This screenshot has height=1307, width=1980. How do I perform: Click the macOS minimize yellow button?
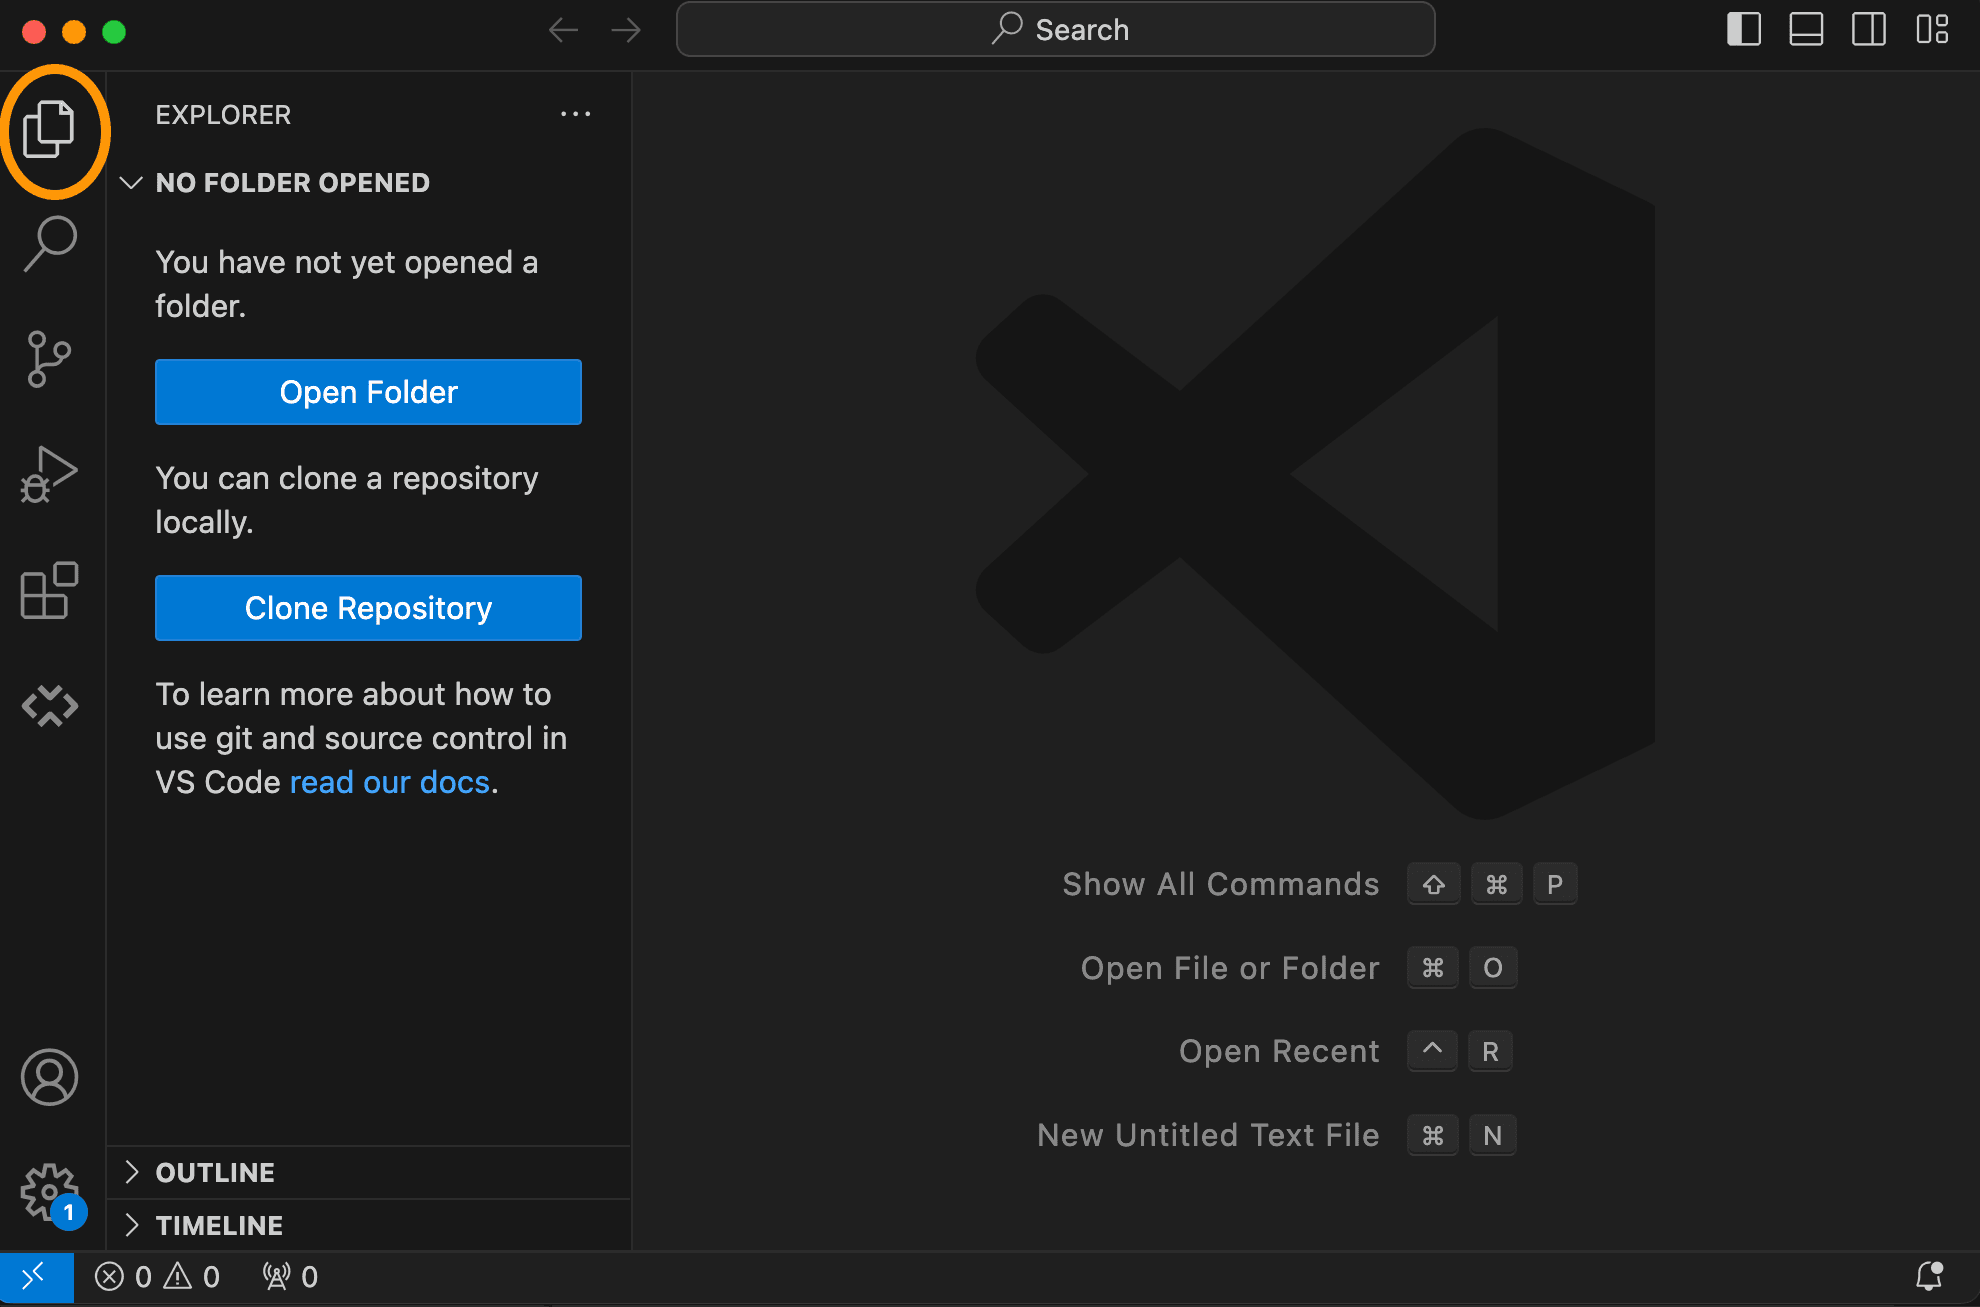click(x=74, y=32)
